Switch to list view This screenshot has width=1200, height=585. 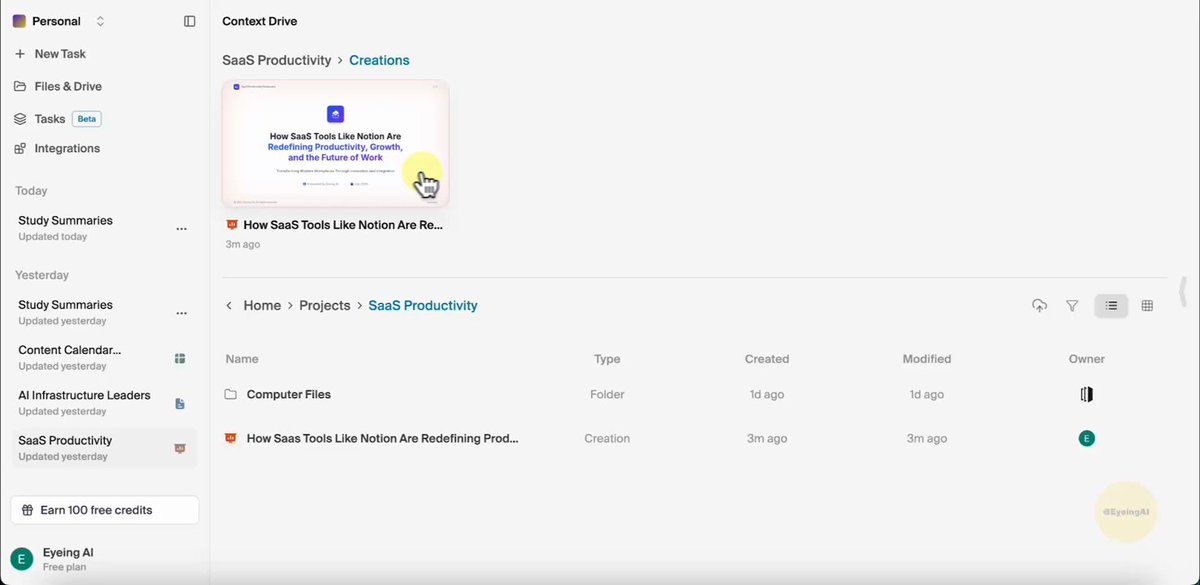pos(1111,306)
